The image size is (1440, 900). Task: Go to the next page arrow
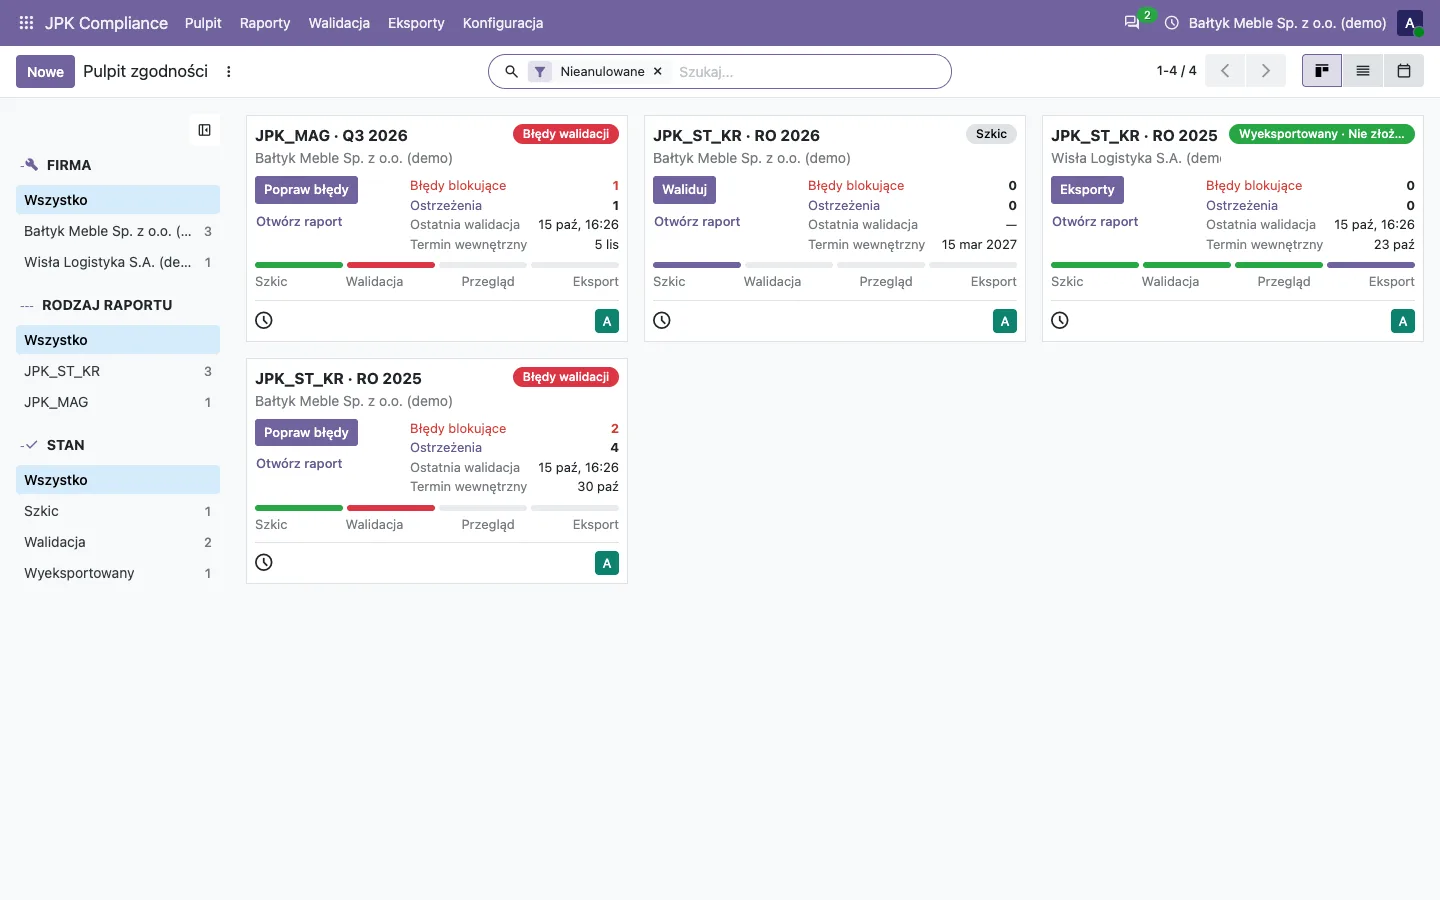1265,71
